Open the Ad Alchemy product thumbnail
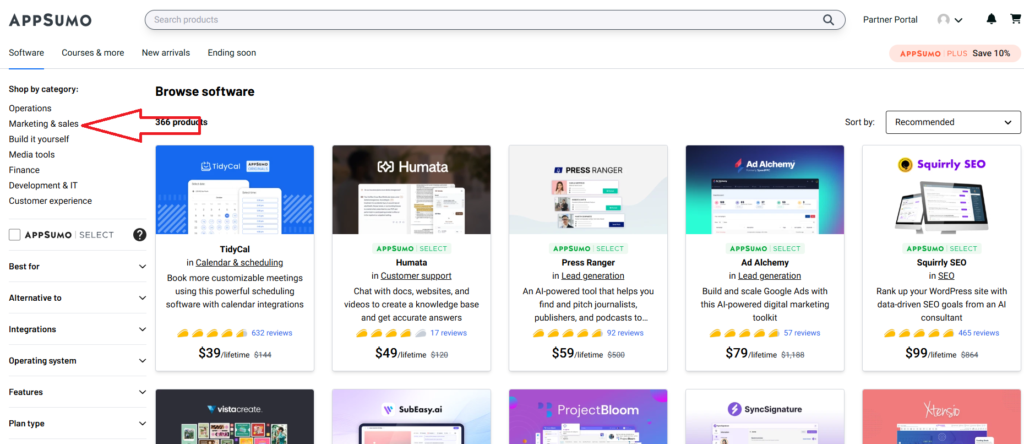1024x444 pixels. coord(765,189)
